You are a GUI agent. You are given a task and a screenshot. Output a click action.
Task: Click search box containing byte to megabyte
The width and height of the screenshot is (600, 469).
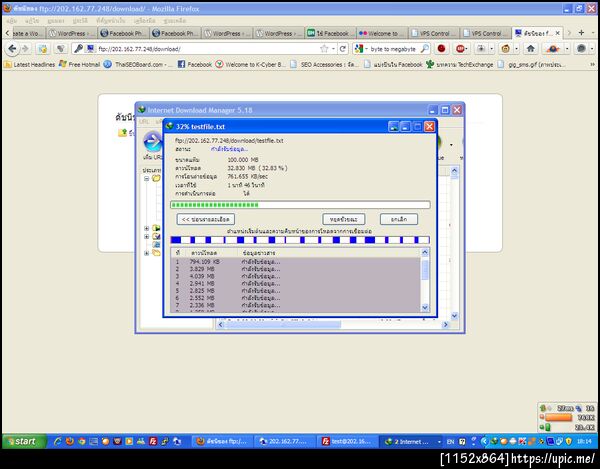(x=393, y=49)
